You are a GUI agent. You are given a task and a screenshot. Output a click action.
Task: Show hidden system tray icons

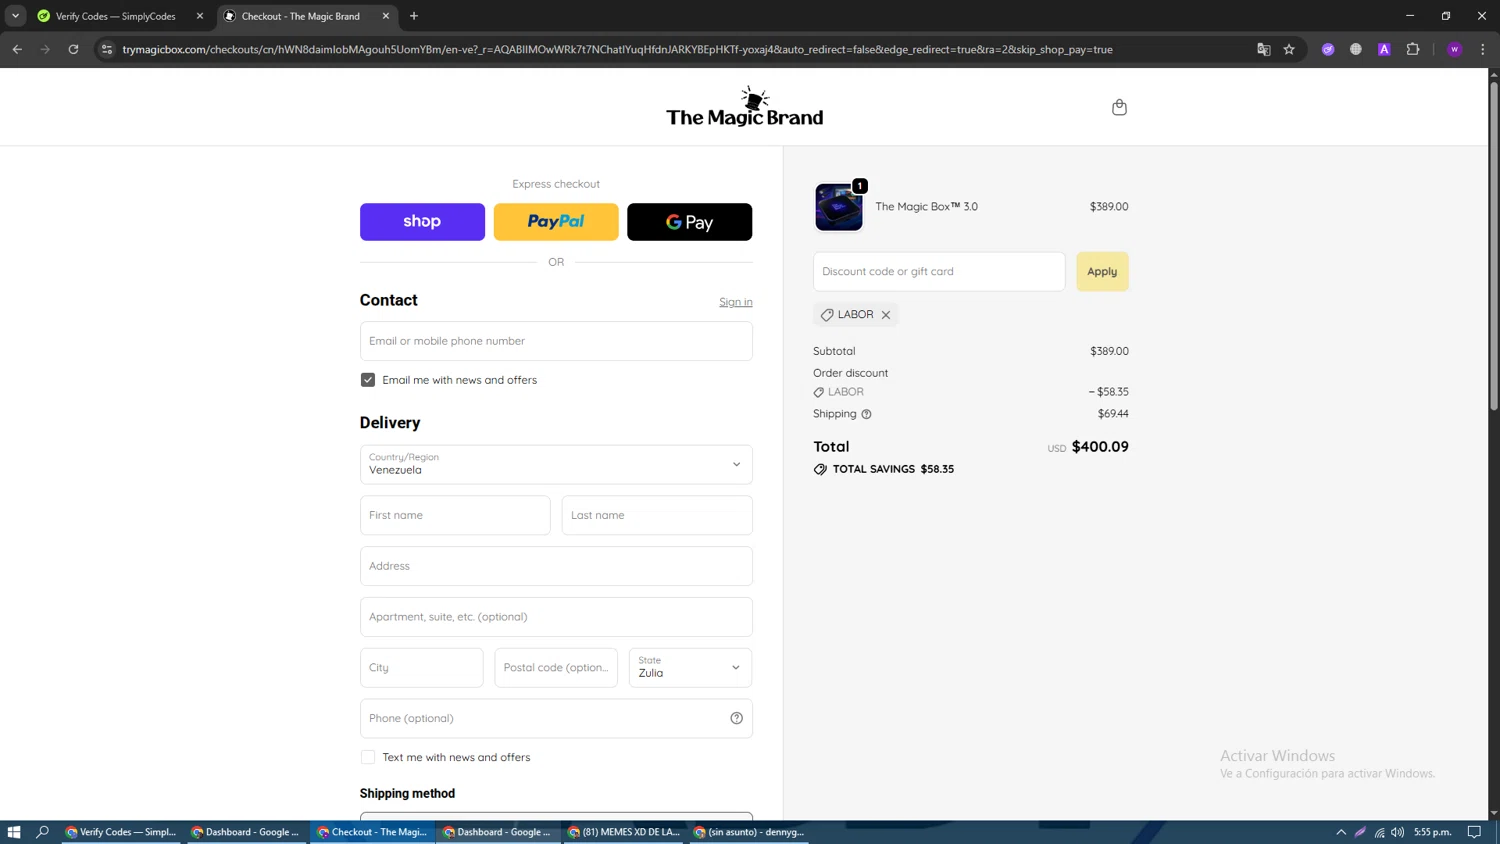(1341, 832)
